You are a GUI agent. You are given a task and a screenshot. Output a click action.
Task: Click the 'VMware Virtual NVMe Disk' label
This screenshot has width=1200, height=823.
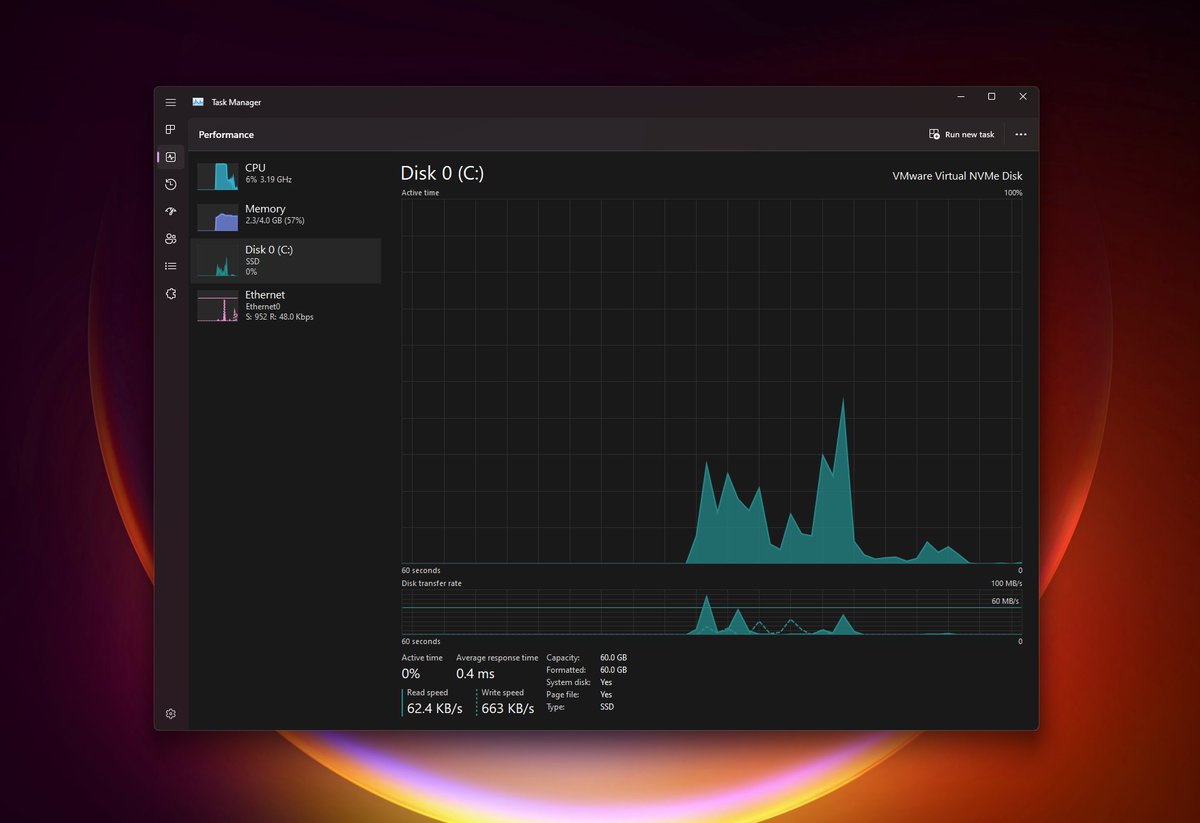957,176
